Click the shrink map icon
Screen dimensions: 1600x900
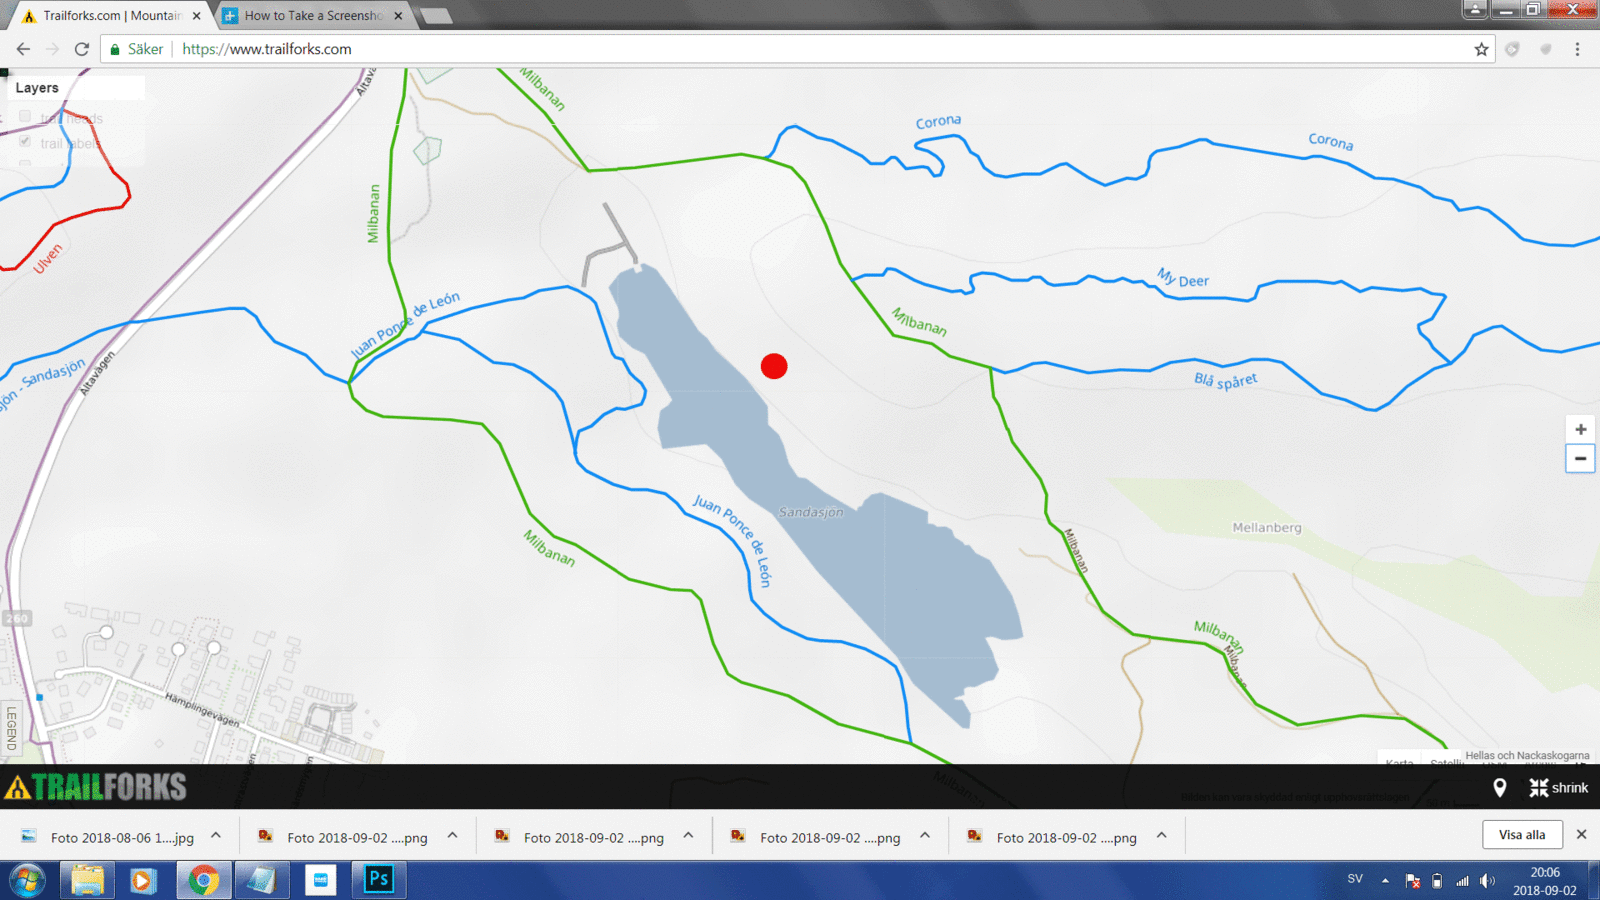1540,788
